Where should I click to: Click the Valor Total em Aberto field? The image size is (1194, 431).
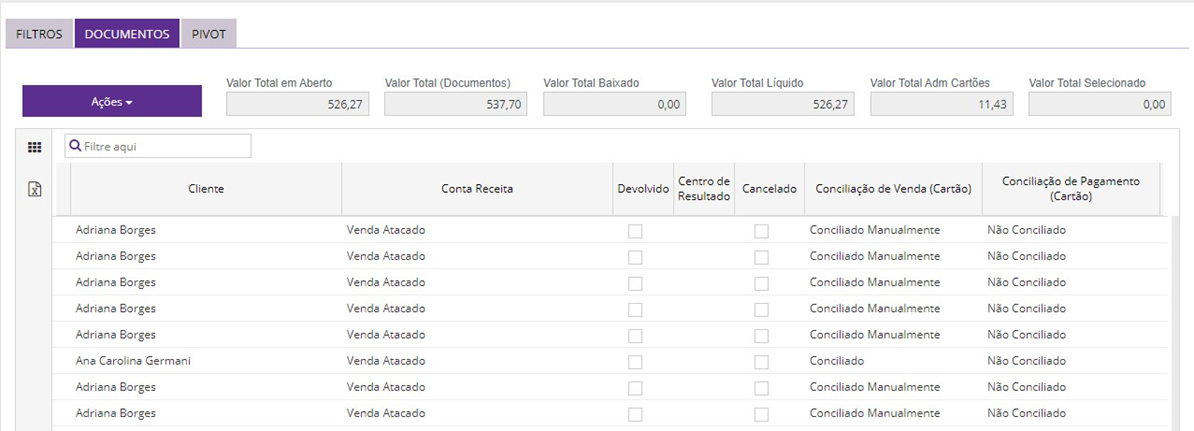[x=297, y=104]
